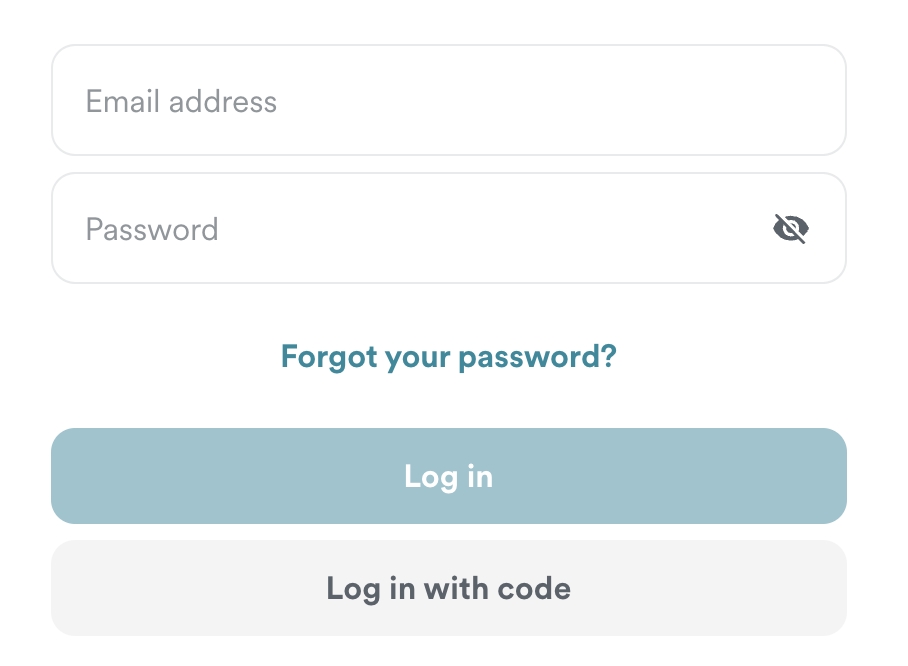Click the Email address input field

pyautogui.click(x=448, y=101)
